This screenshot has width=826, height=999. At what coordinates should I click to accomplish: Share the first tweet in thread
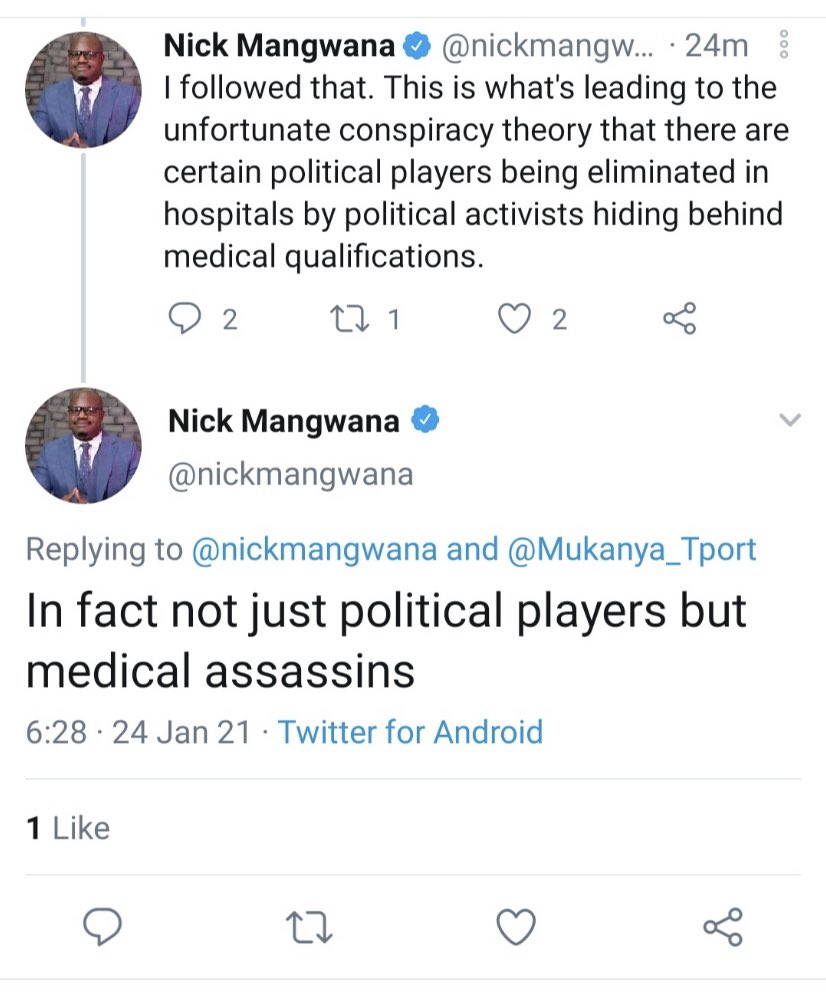(x=679, y=319)
